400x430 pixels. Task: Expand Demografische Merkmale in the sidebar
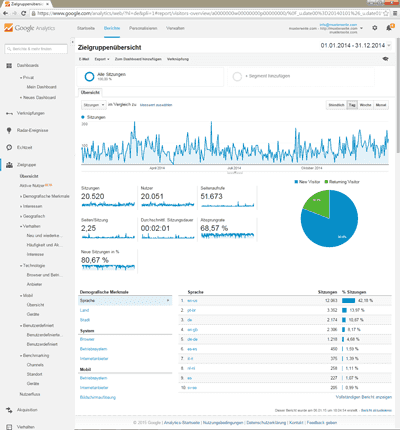tap(45, 196)
